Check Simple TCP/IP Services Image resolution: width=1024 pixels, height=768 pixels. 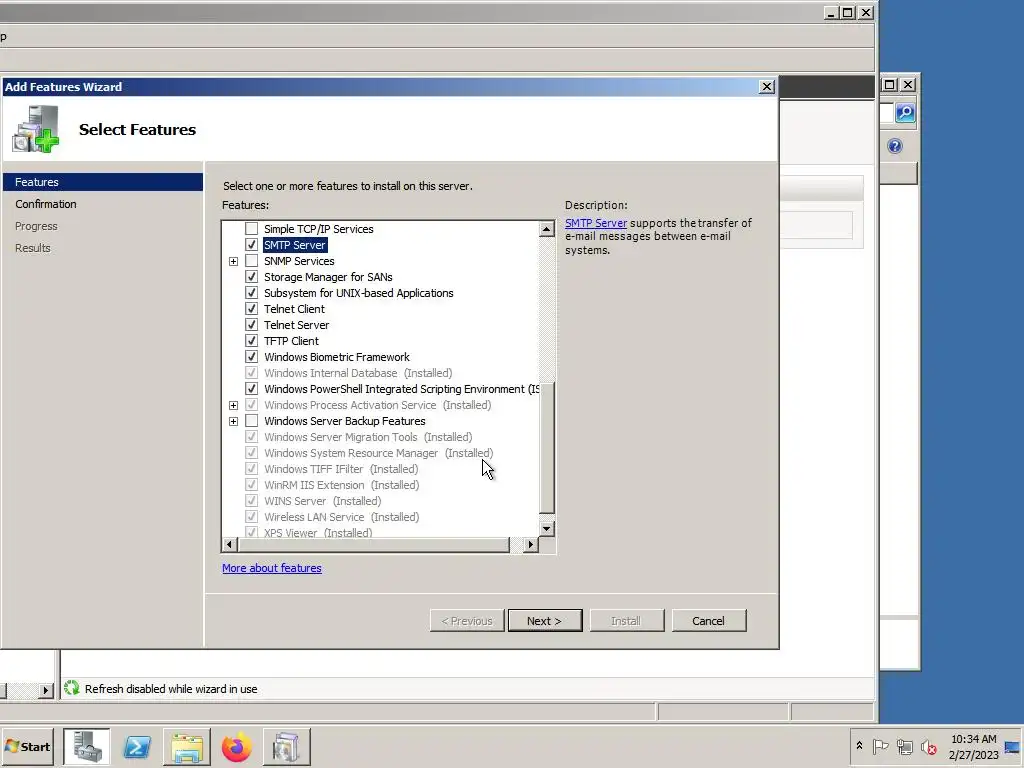click(x=251, y=229)
